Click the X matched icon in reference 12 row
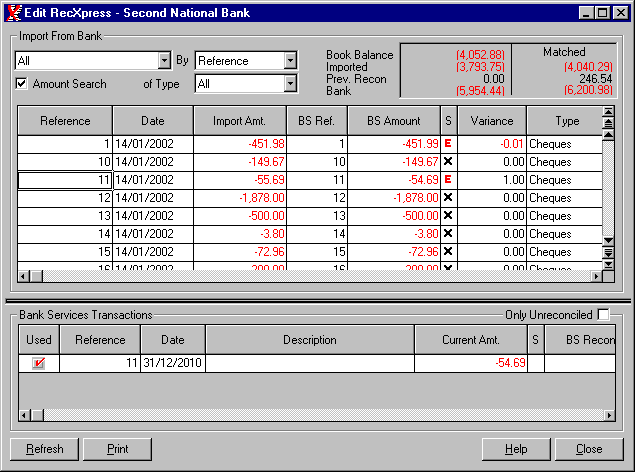Viewport: 635px width, 472px height. coord(448,198)
